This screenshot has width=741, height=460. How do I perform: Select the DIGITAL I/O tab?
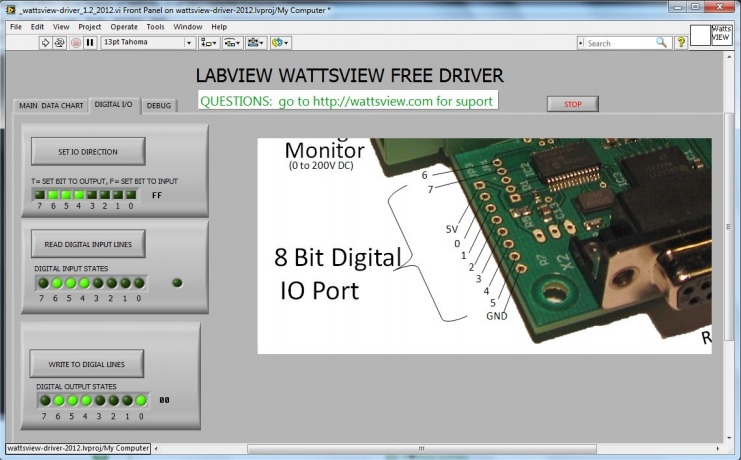[113, 104]
